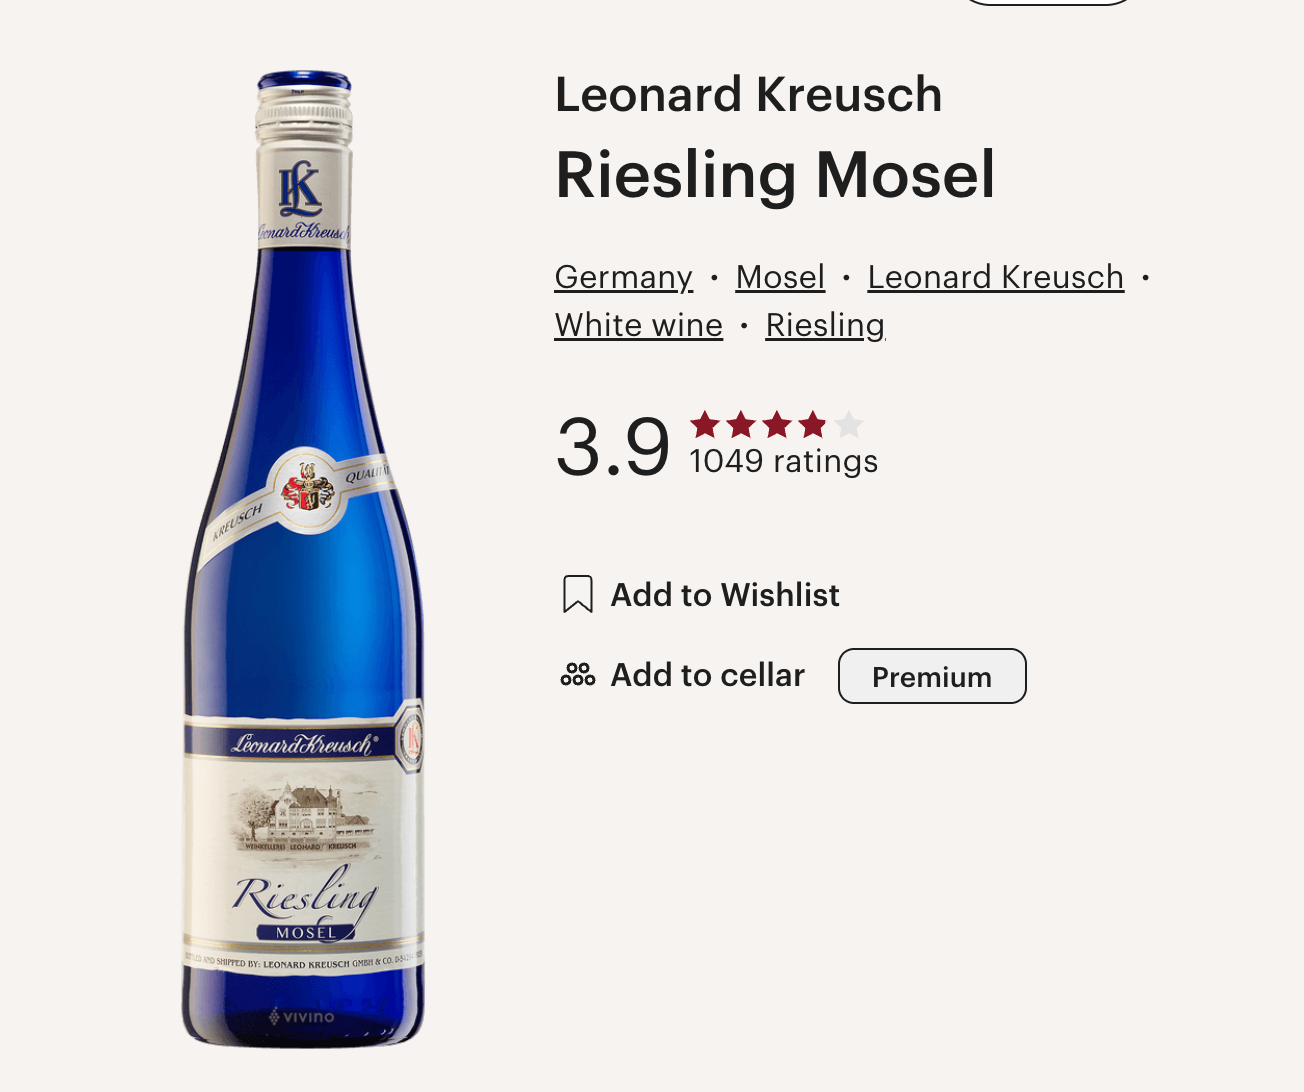The width and height of the screenshot is (1304, 1092).
Task: Open the 1049 ratings count
Action: pos(783,461)
